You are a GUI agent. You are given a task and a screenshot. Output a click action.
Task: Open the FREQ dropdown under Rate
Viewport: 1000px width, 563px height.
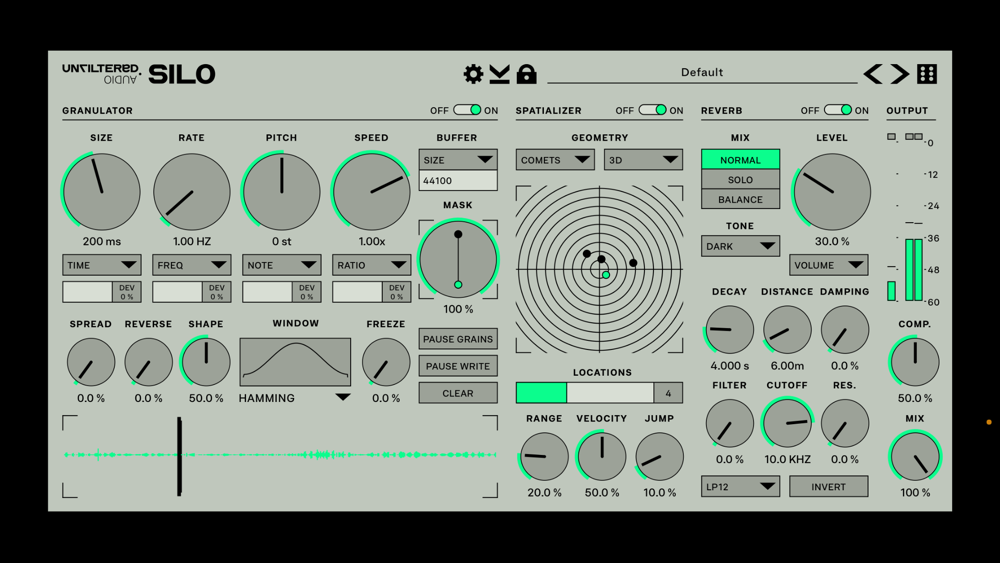[x=191, y=265]
